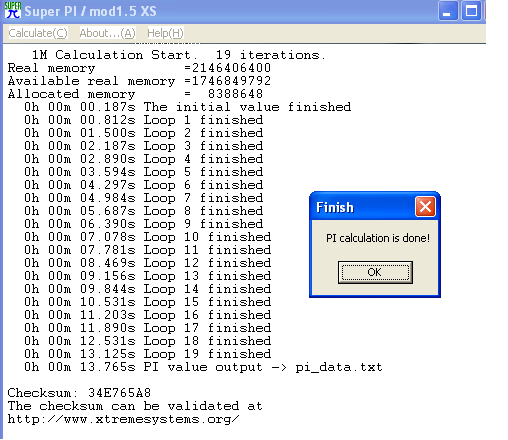Image resolution: width=508 pixels, height=440 pixels.
Task: Open the About...(A) menu
Action: (x=107, y=33)
